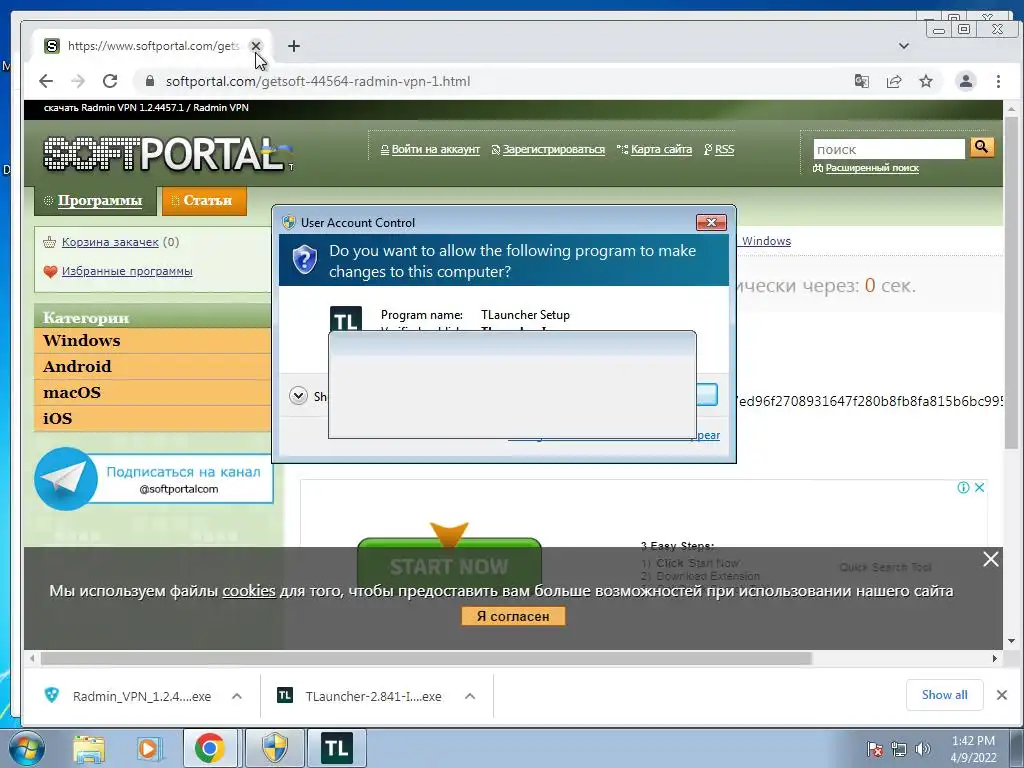Close the ad with the blue X

coord(980,487)
